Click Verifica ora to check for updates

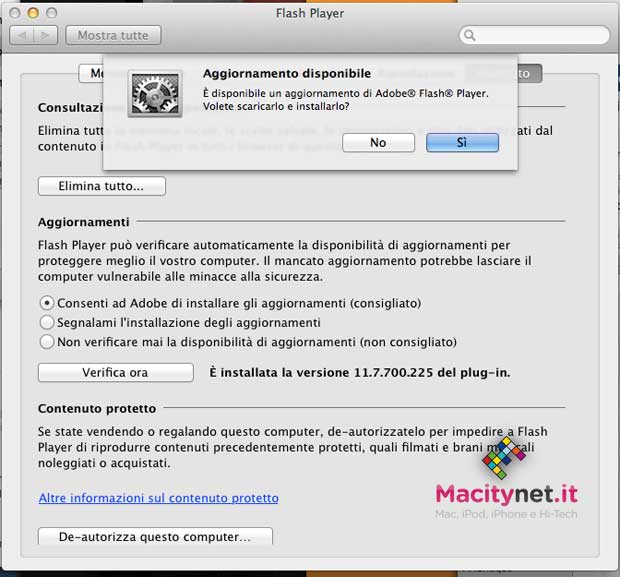(115, 373)
